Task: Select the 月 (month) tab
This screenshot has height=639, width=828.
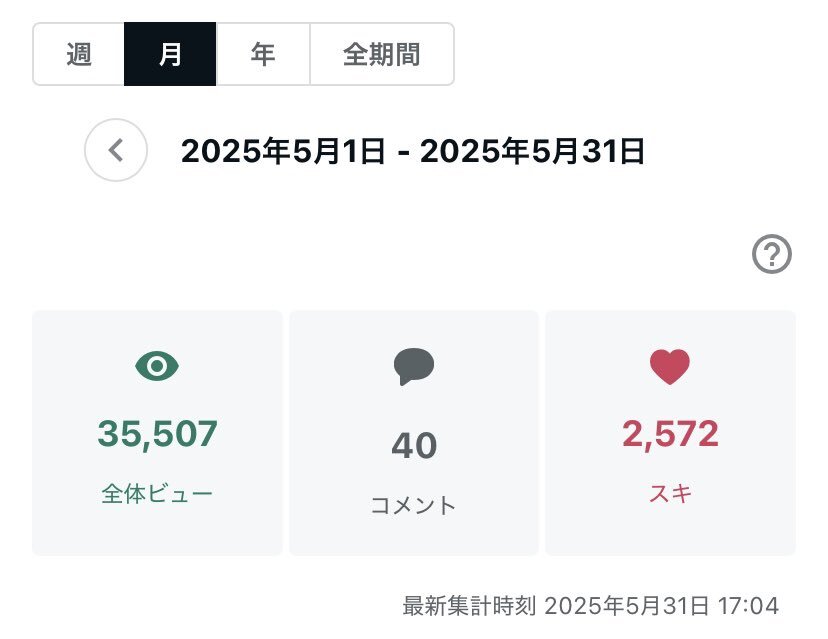Action: coord(170,54)
